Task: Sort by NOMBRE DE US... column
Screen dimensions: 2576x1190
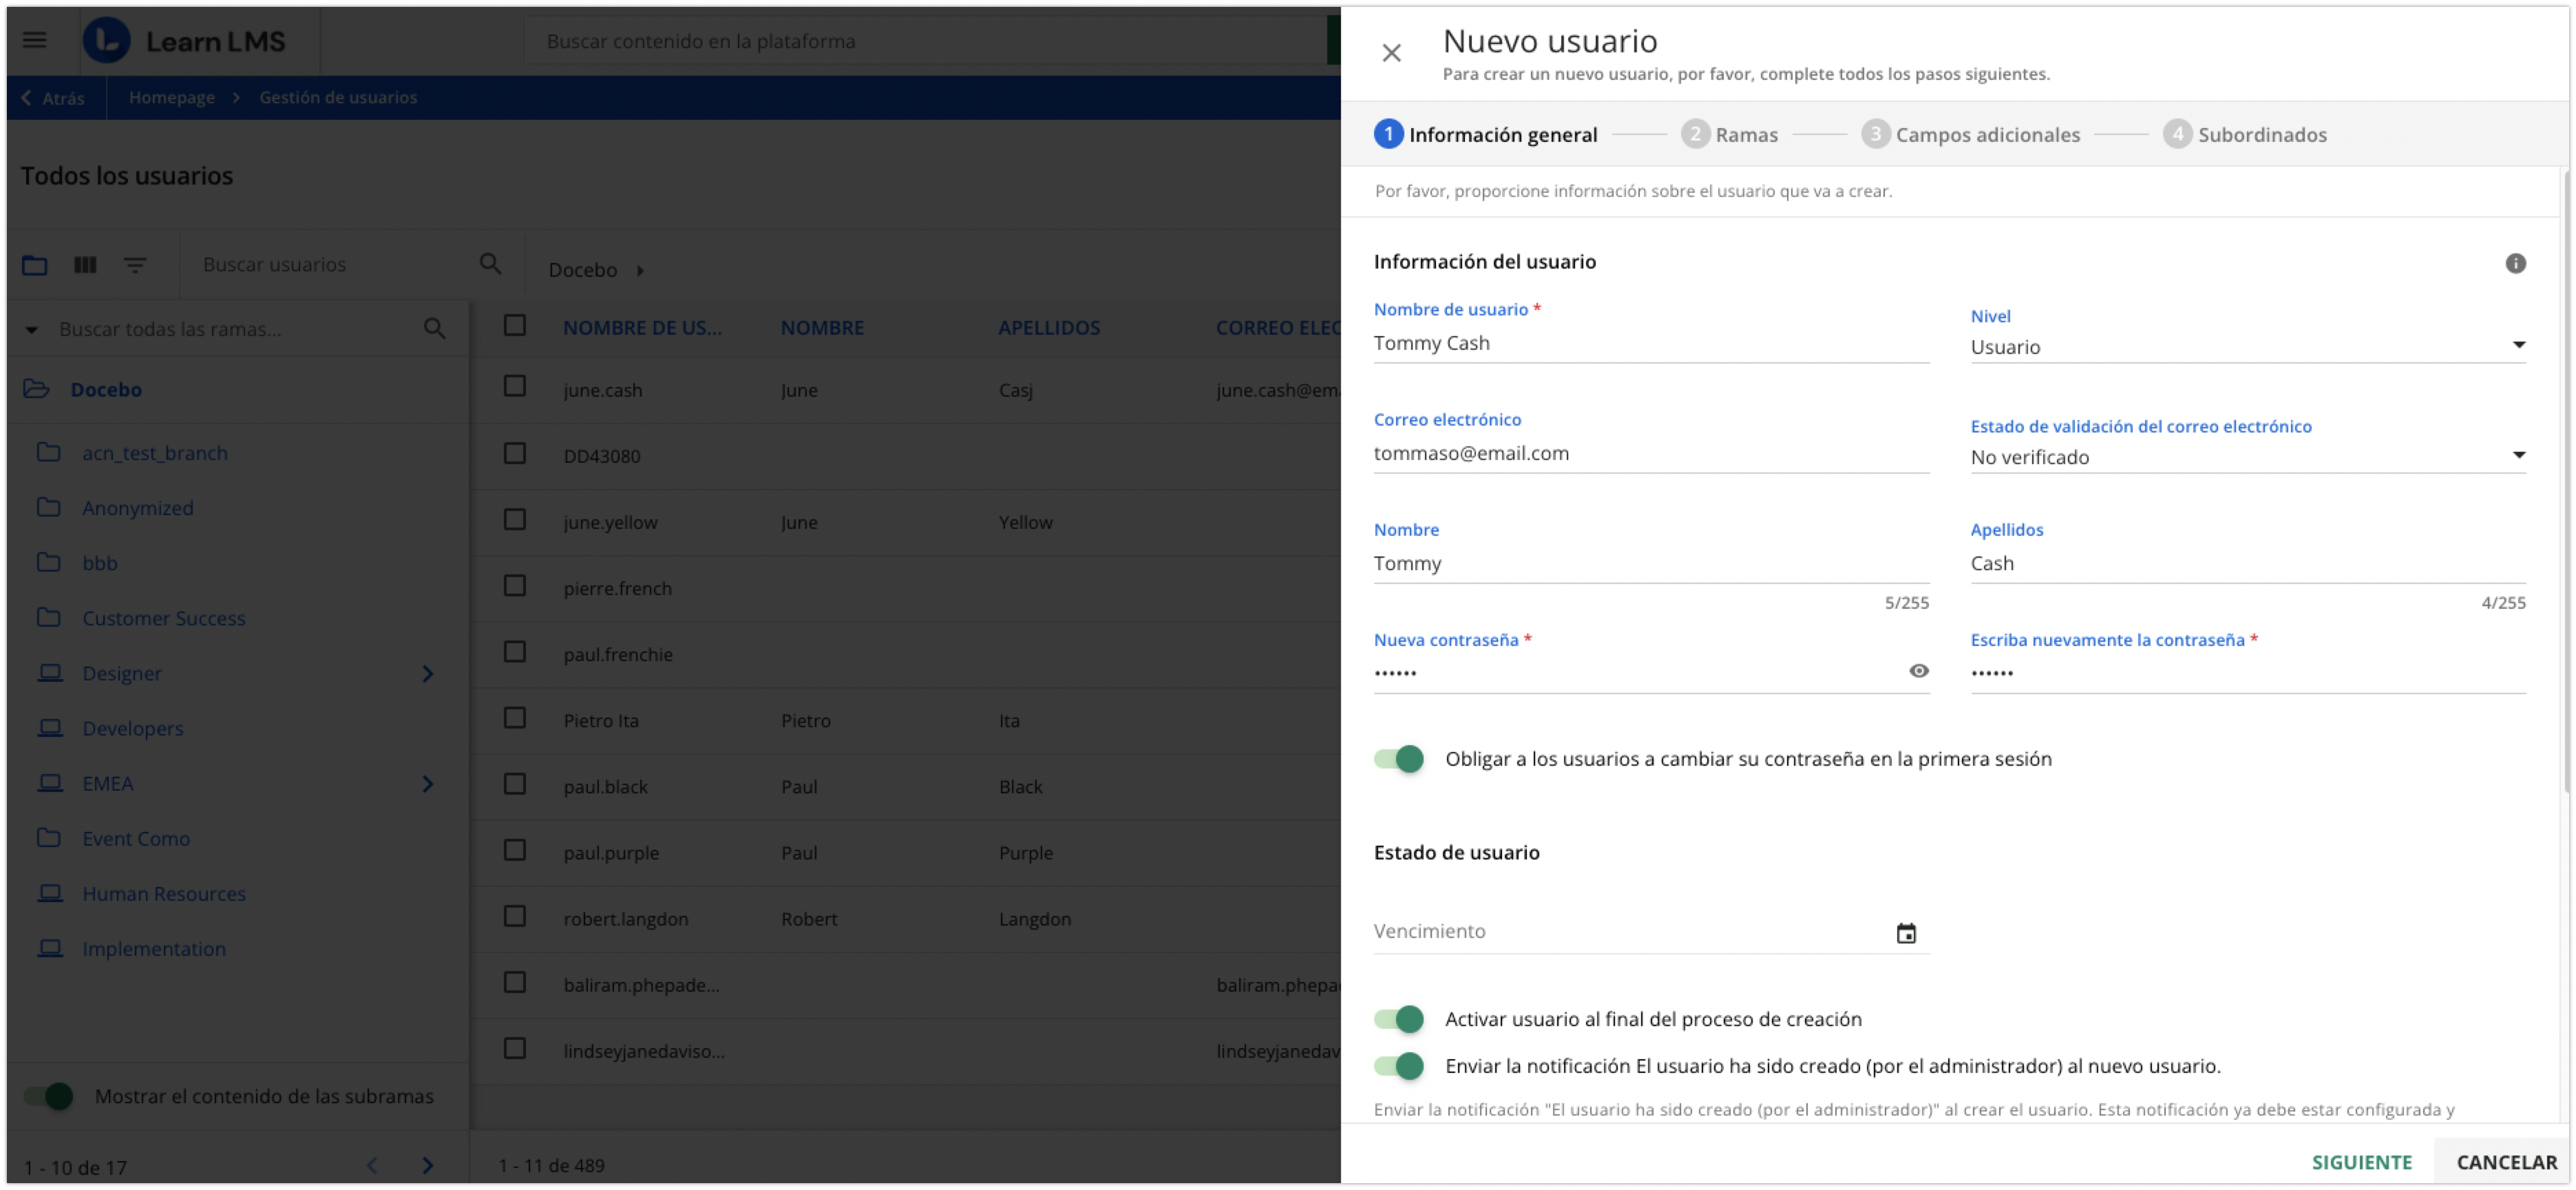Action: click(642, 328)
